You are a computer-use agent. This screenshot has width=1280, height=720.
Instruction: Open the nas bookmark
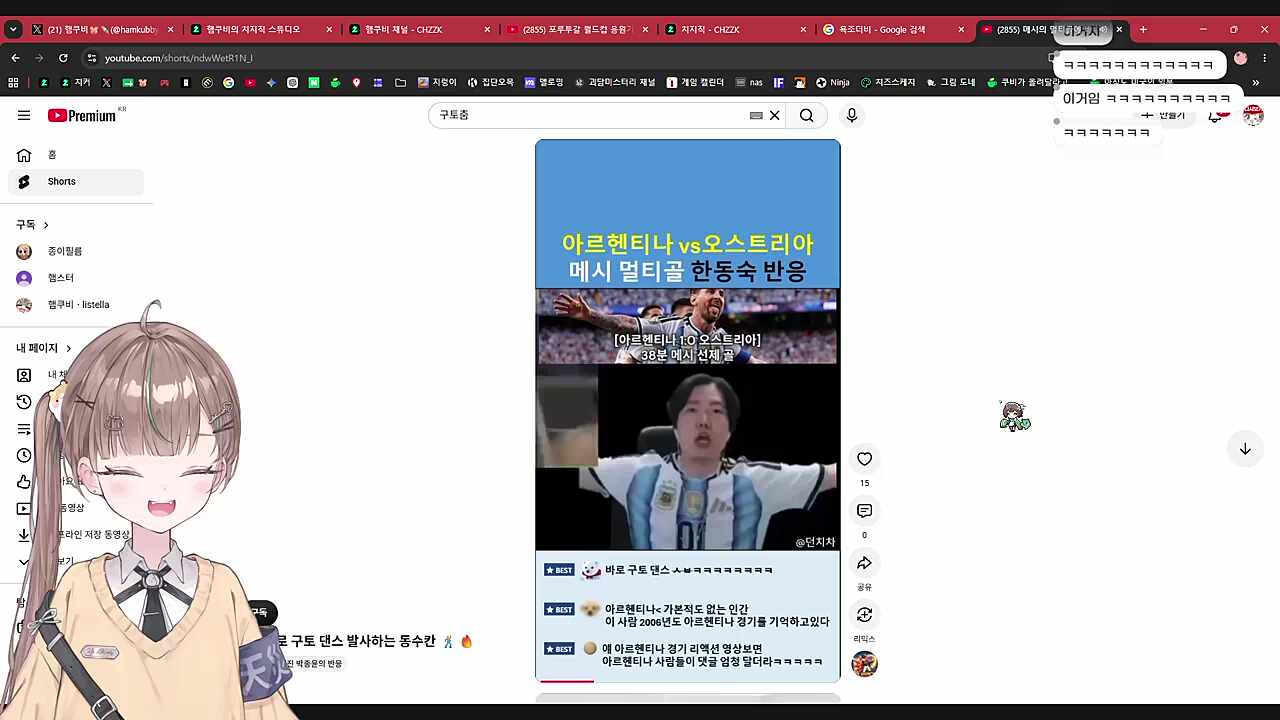pos(748,83)
